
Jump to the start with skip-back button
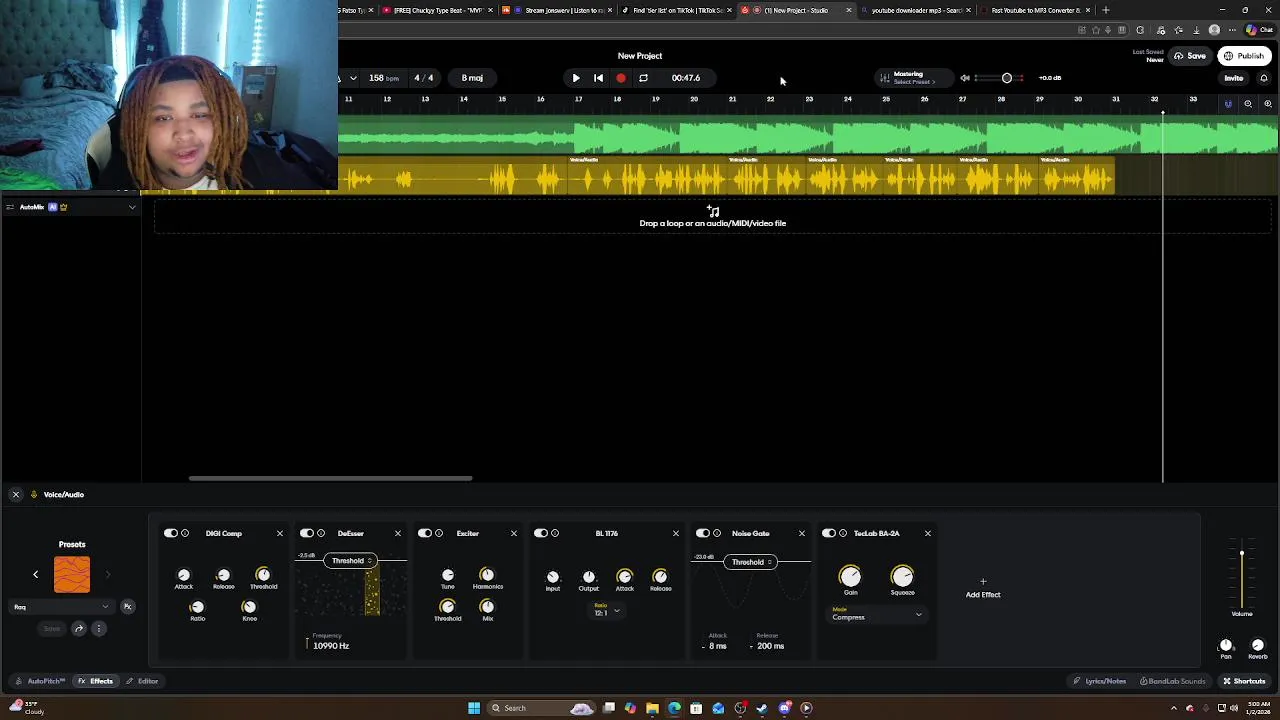tap(598, 78)
